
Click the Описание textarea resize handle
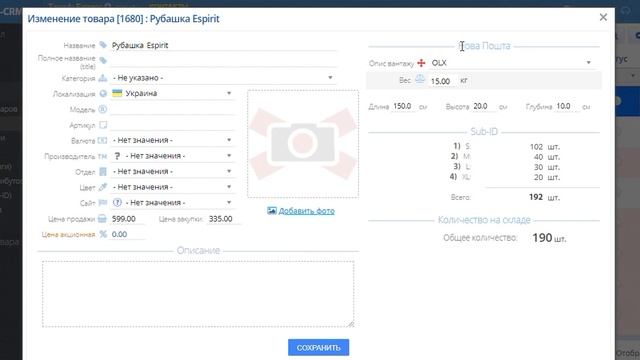click(351, 324)
